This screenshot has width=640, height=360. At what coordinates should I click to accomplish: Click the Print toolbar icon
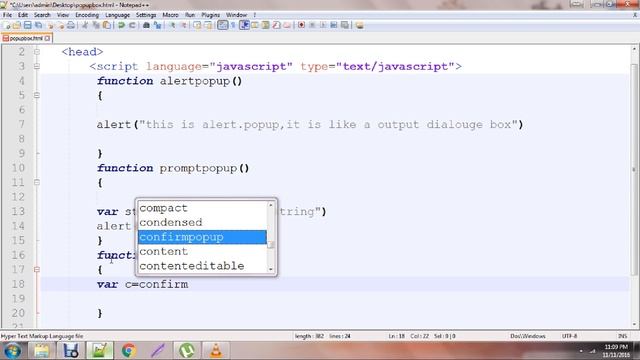(x=71, y=25)
